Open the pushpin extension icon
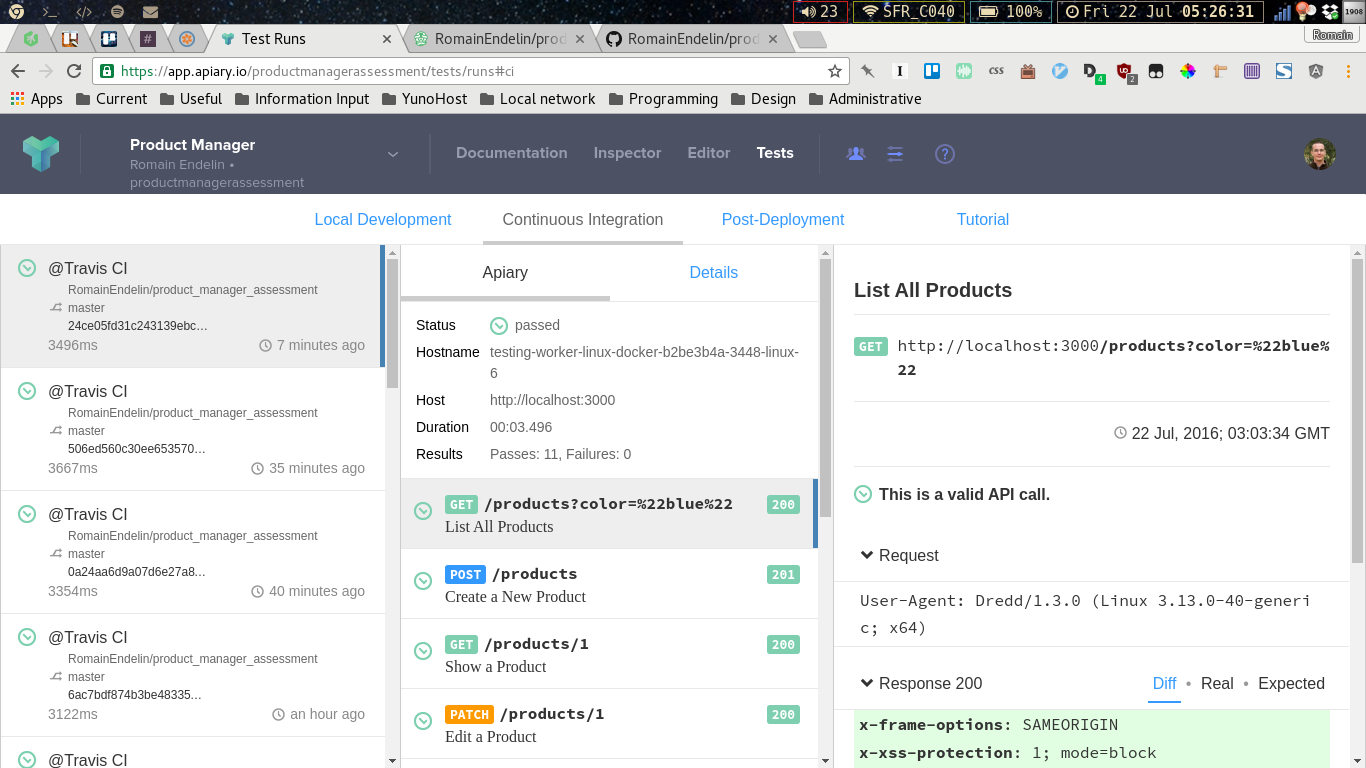Image resolution: width=1366 pixels, height=768 pixels. pos(868,72)
